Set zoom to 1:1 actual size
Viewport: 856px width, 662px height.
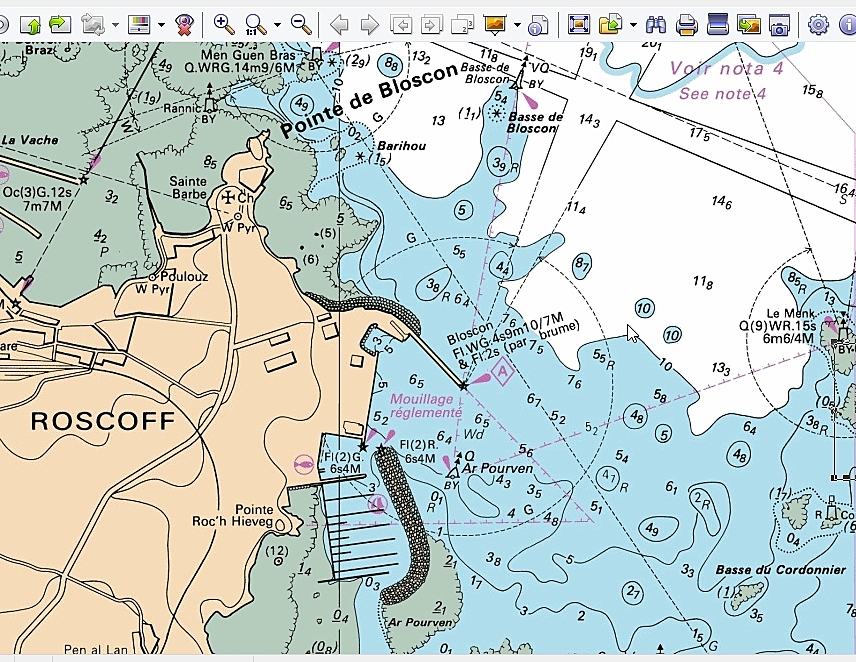pos(255,25)
